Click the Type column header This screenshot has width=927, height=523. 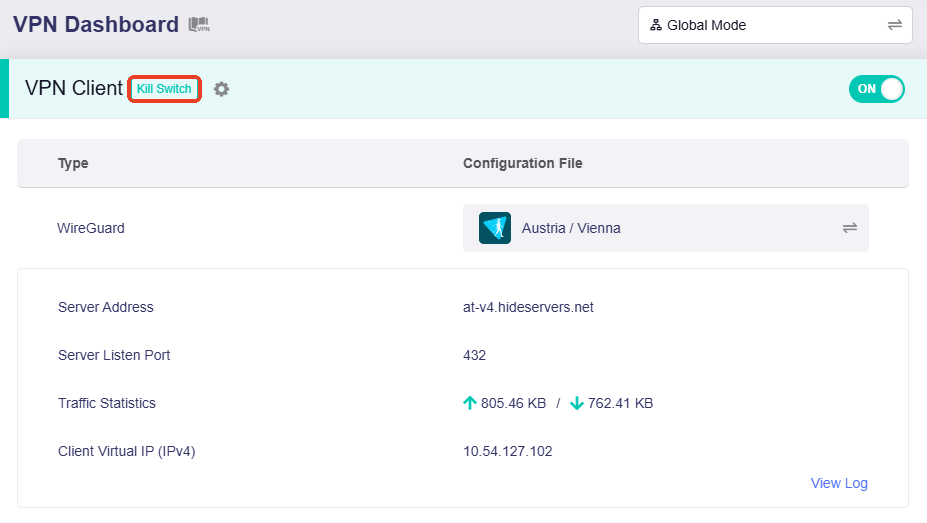(x=73, y=163)
